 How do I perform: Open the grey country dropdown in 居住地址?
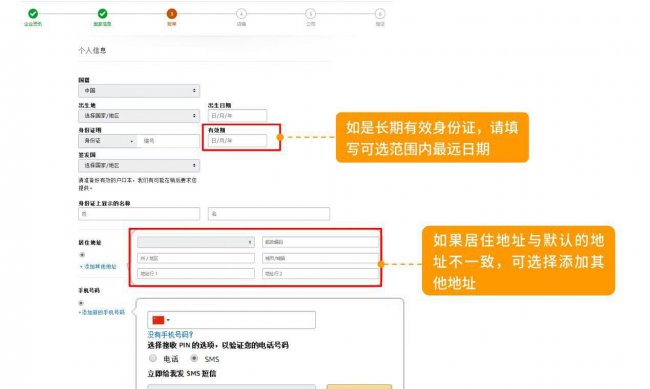coord(196,242)
